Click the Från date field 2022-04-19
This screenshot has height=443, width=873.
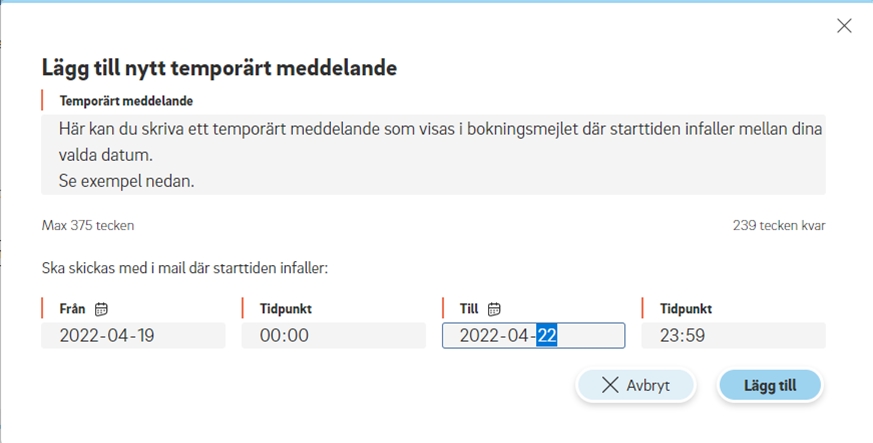(x=133, y=335)
